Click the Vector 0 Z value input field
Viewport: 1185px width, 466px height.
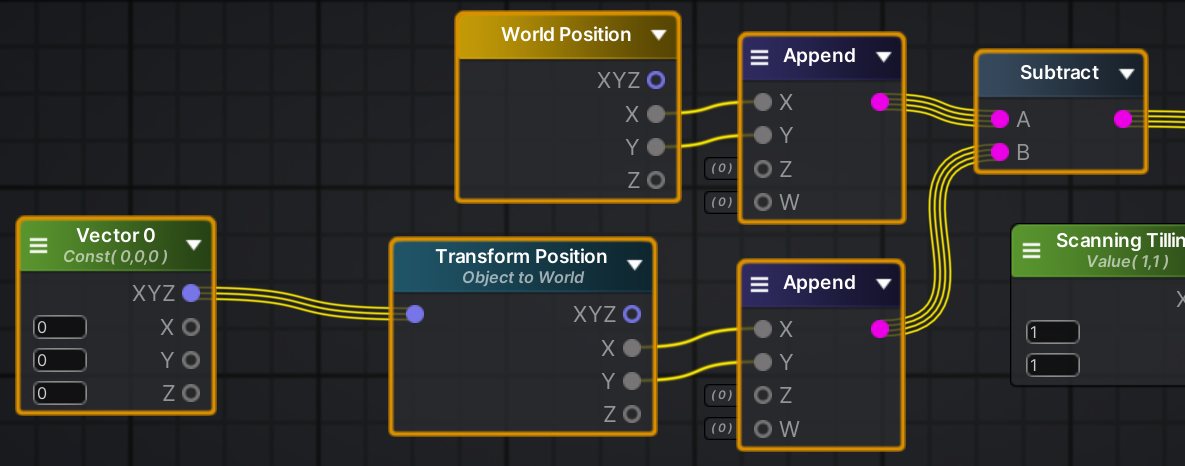[x=60, y=393]
